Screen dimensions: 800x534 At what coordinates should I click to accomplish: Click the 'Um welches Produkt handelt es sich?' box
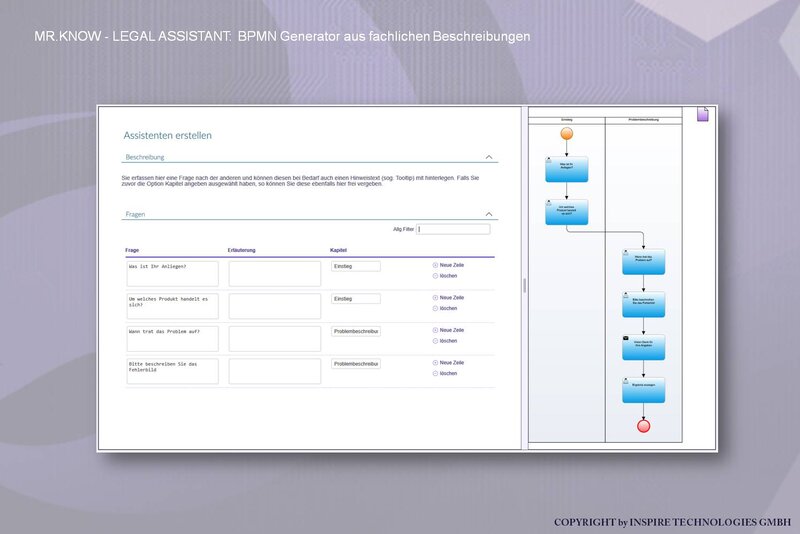tap(172, 306)
